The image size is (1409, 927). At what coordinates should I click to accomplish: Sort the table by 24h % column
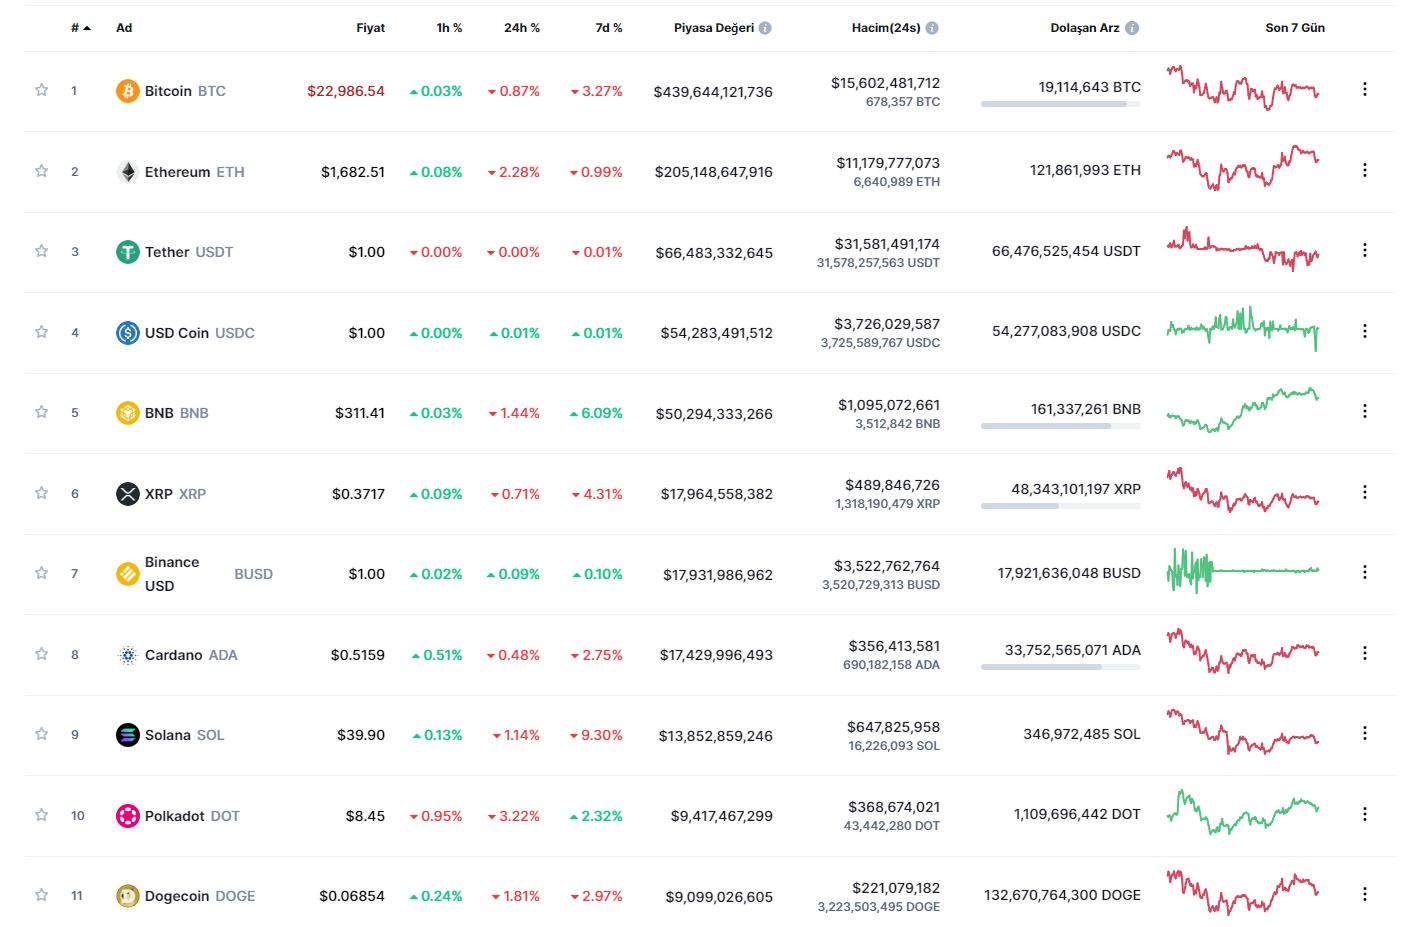(521, 28)
